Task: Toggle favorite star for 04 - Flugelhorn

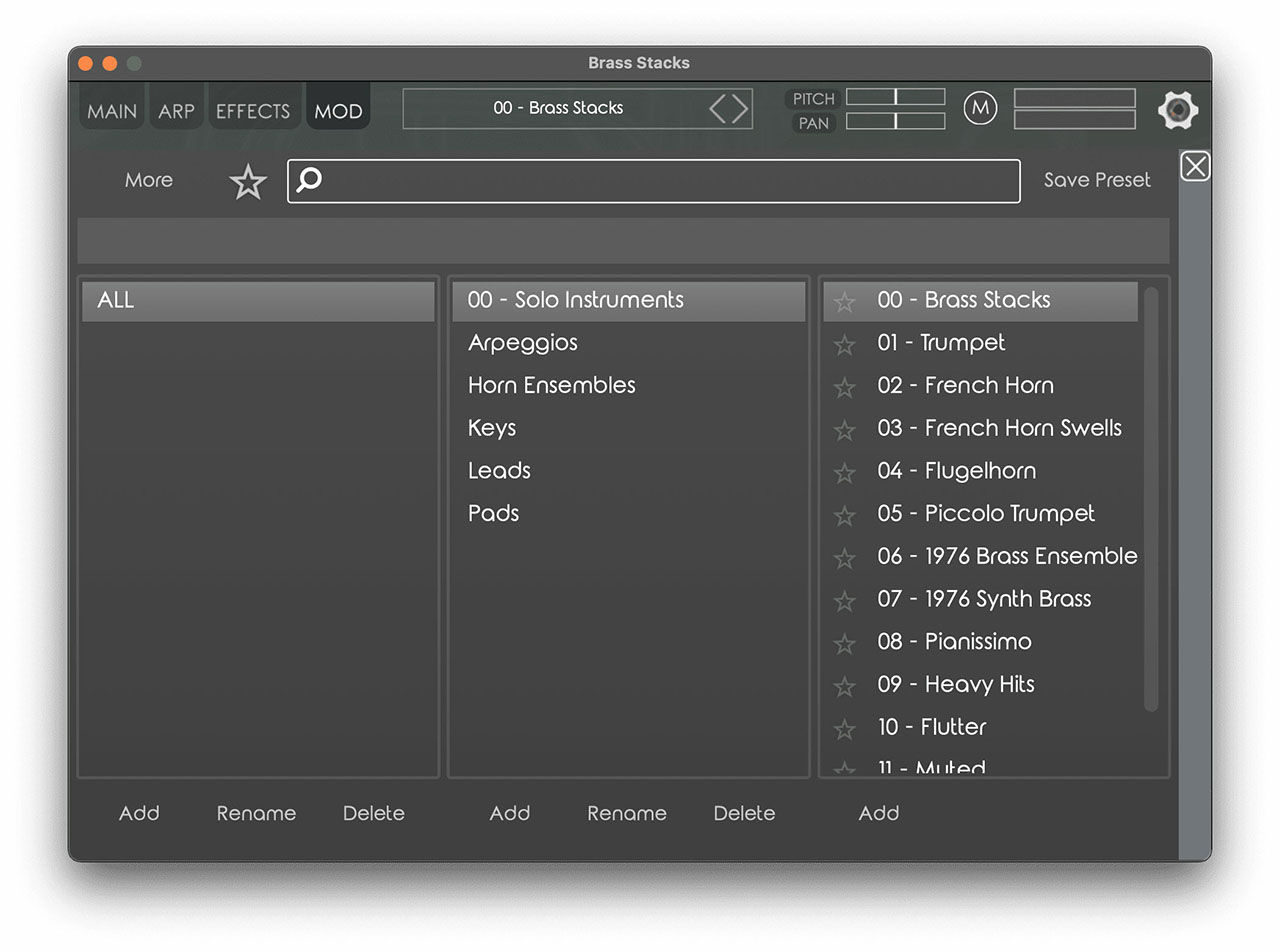Action: 845,473
